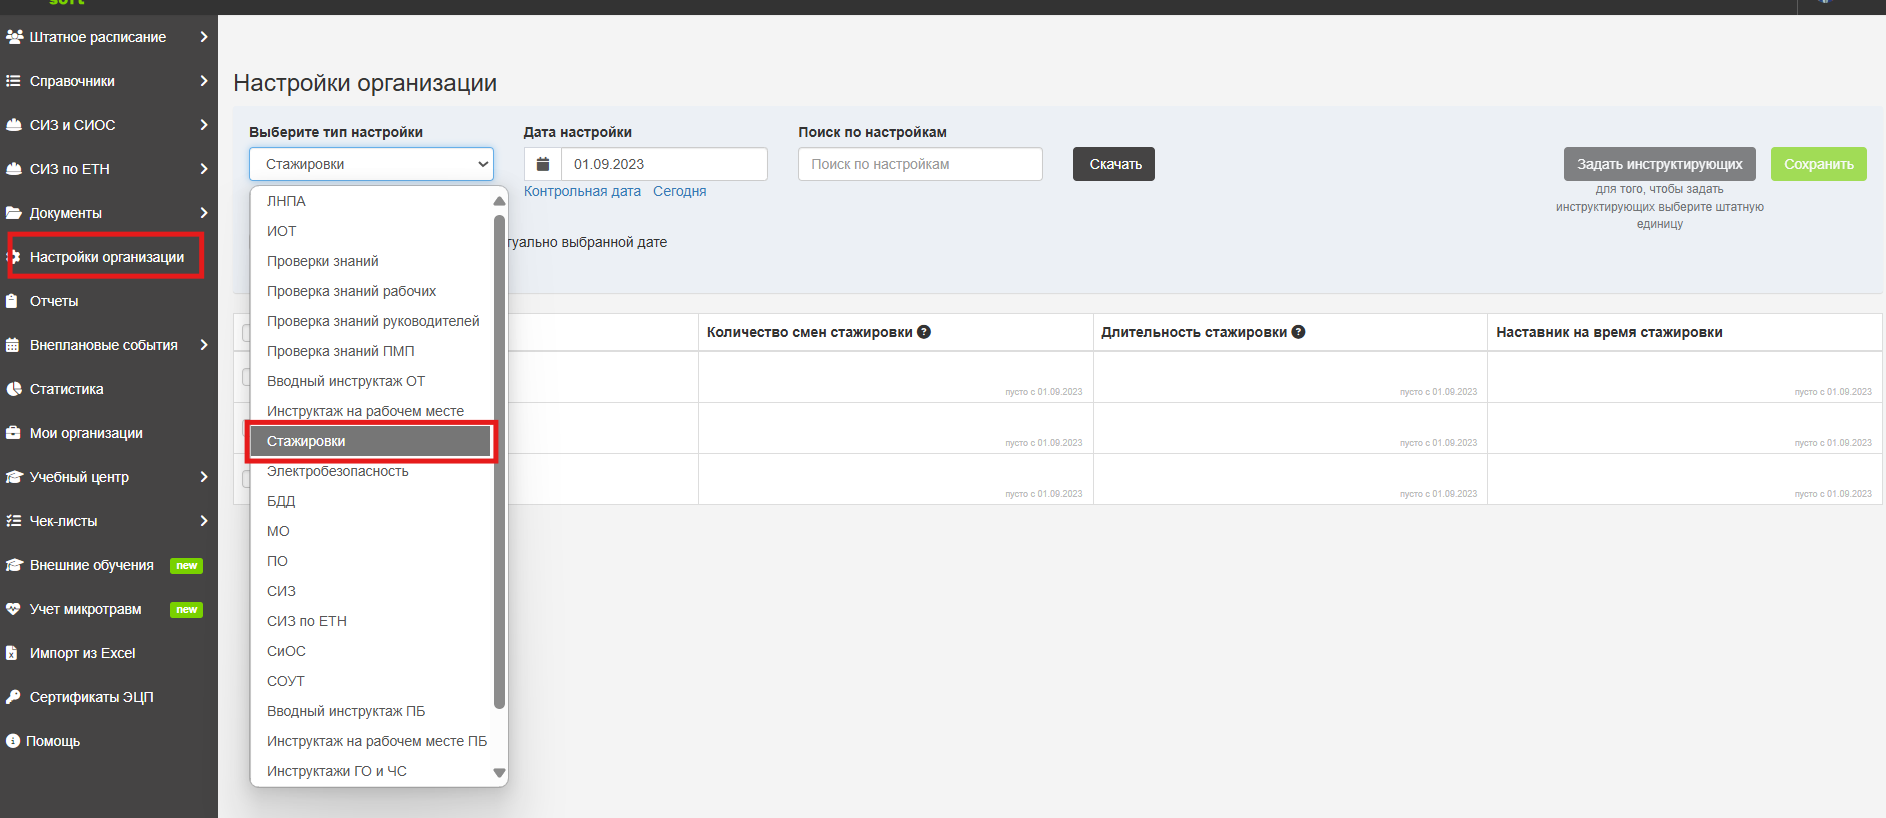
Task: Select Инструктаж на рабочем месте option
Action: click(371, 411)
